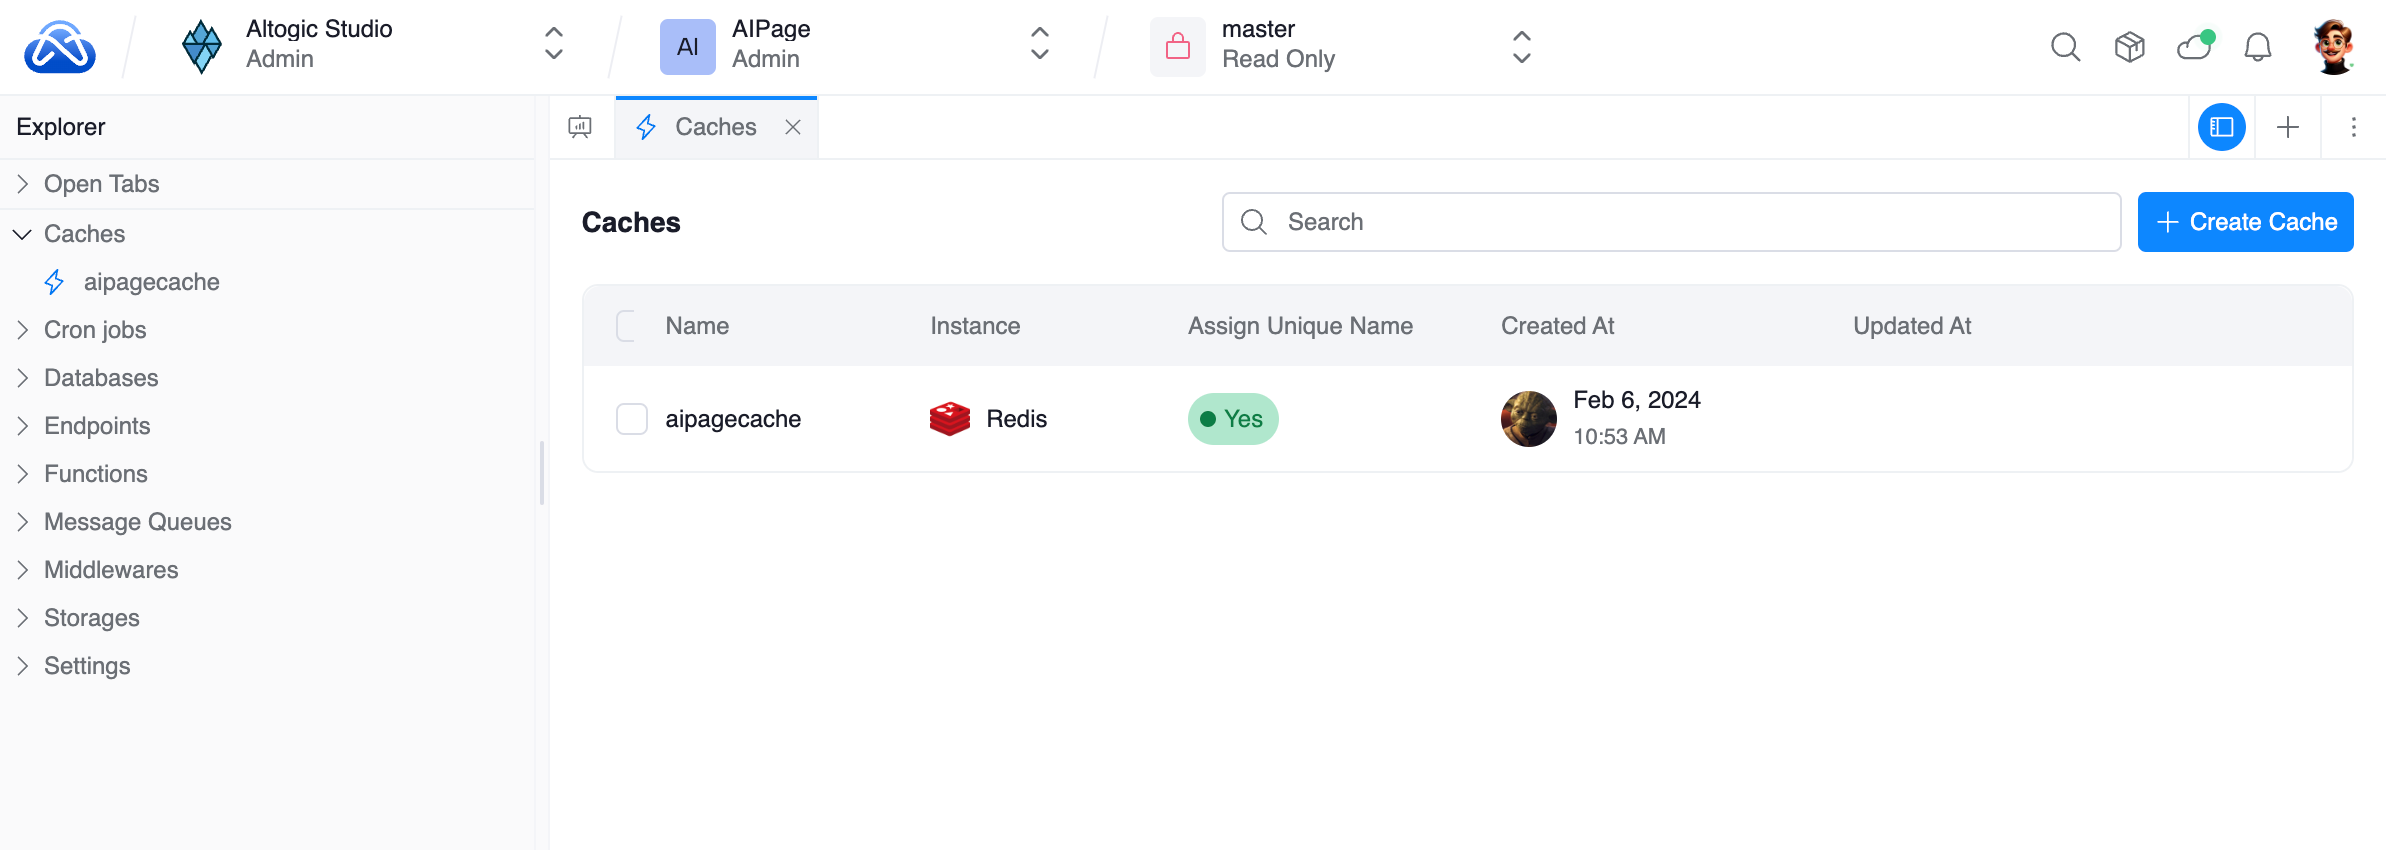
Task: Open the global search icon
Action: point(2065,47)
